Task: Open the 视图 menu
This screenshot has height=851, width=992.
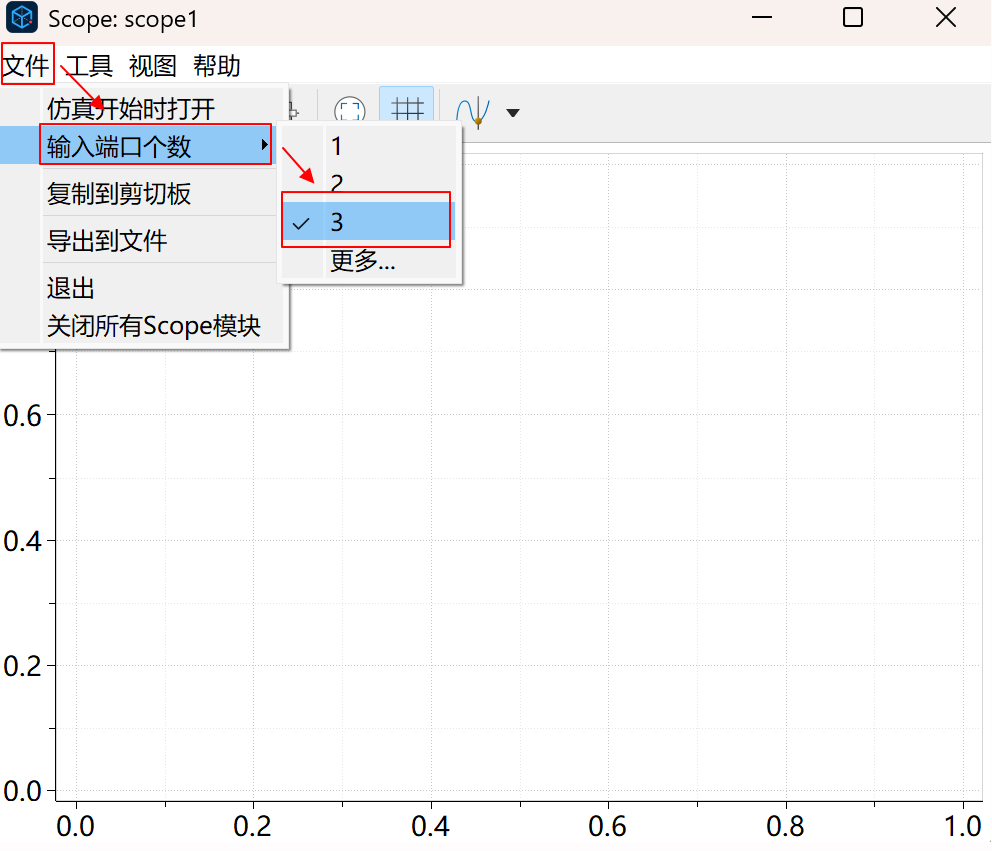Action: pos(152,66)
